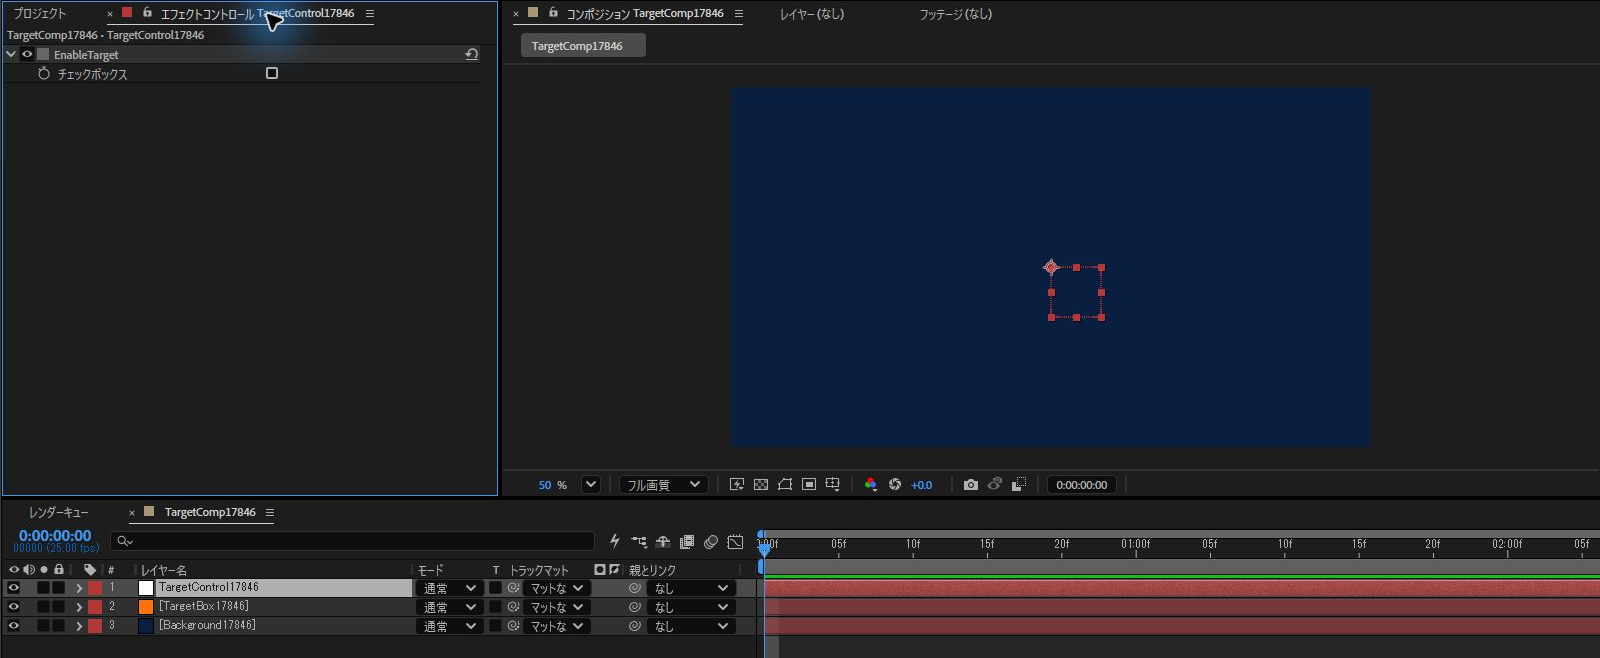The width and height of the screenshot is (1600, 658).
Task: Reset the EnableTarget effect
Action: click(x=472, y=54)
